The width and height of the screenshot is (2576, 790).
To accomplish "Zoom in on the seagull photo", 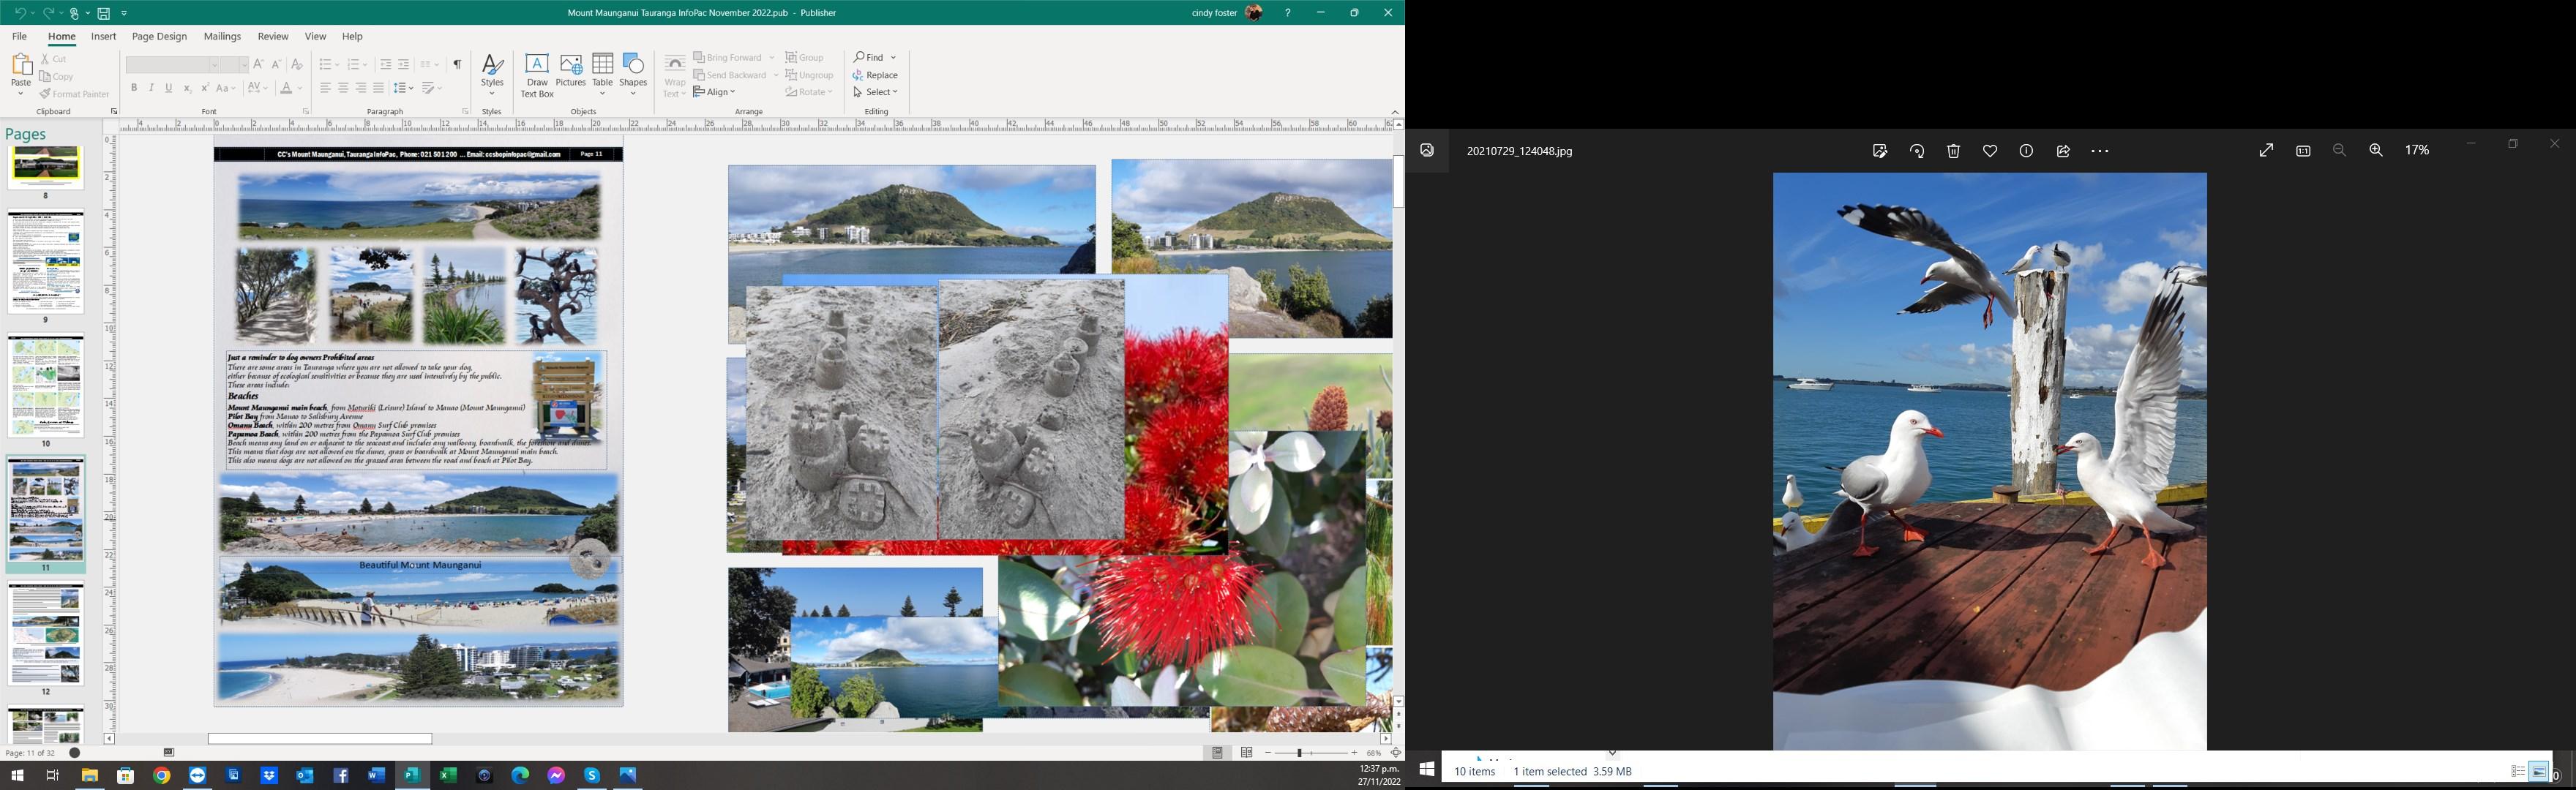I will 2376,150.
